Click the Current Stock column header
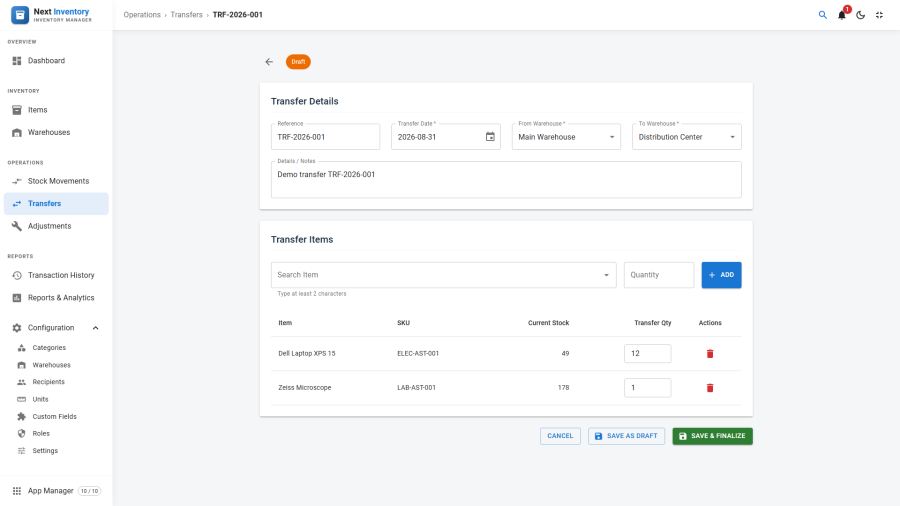This screenshot has width=900, height=506. [x=548, y=323]
